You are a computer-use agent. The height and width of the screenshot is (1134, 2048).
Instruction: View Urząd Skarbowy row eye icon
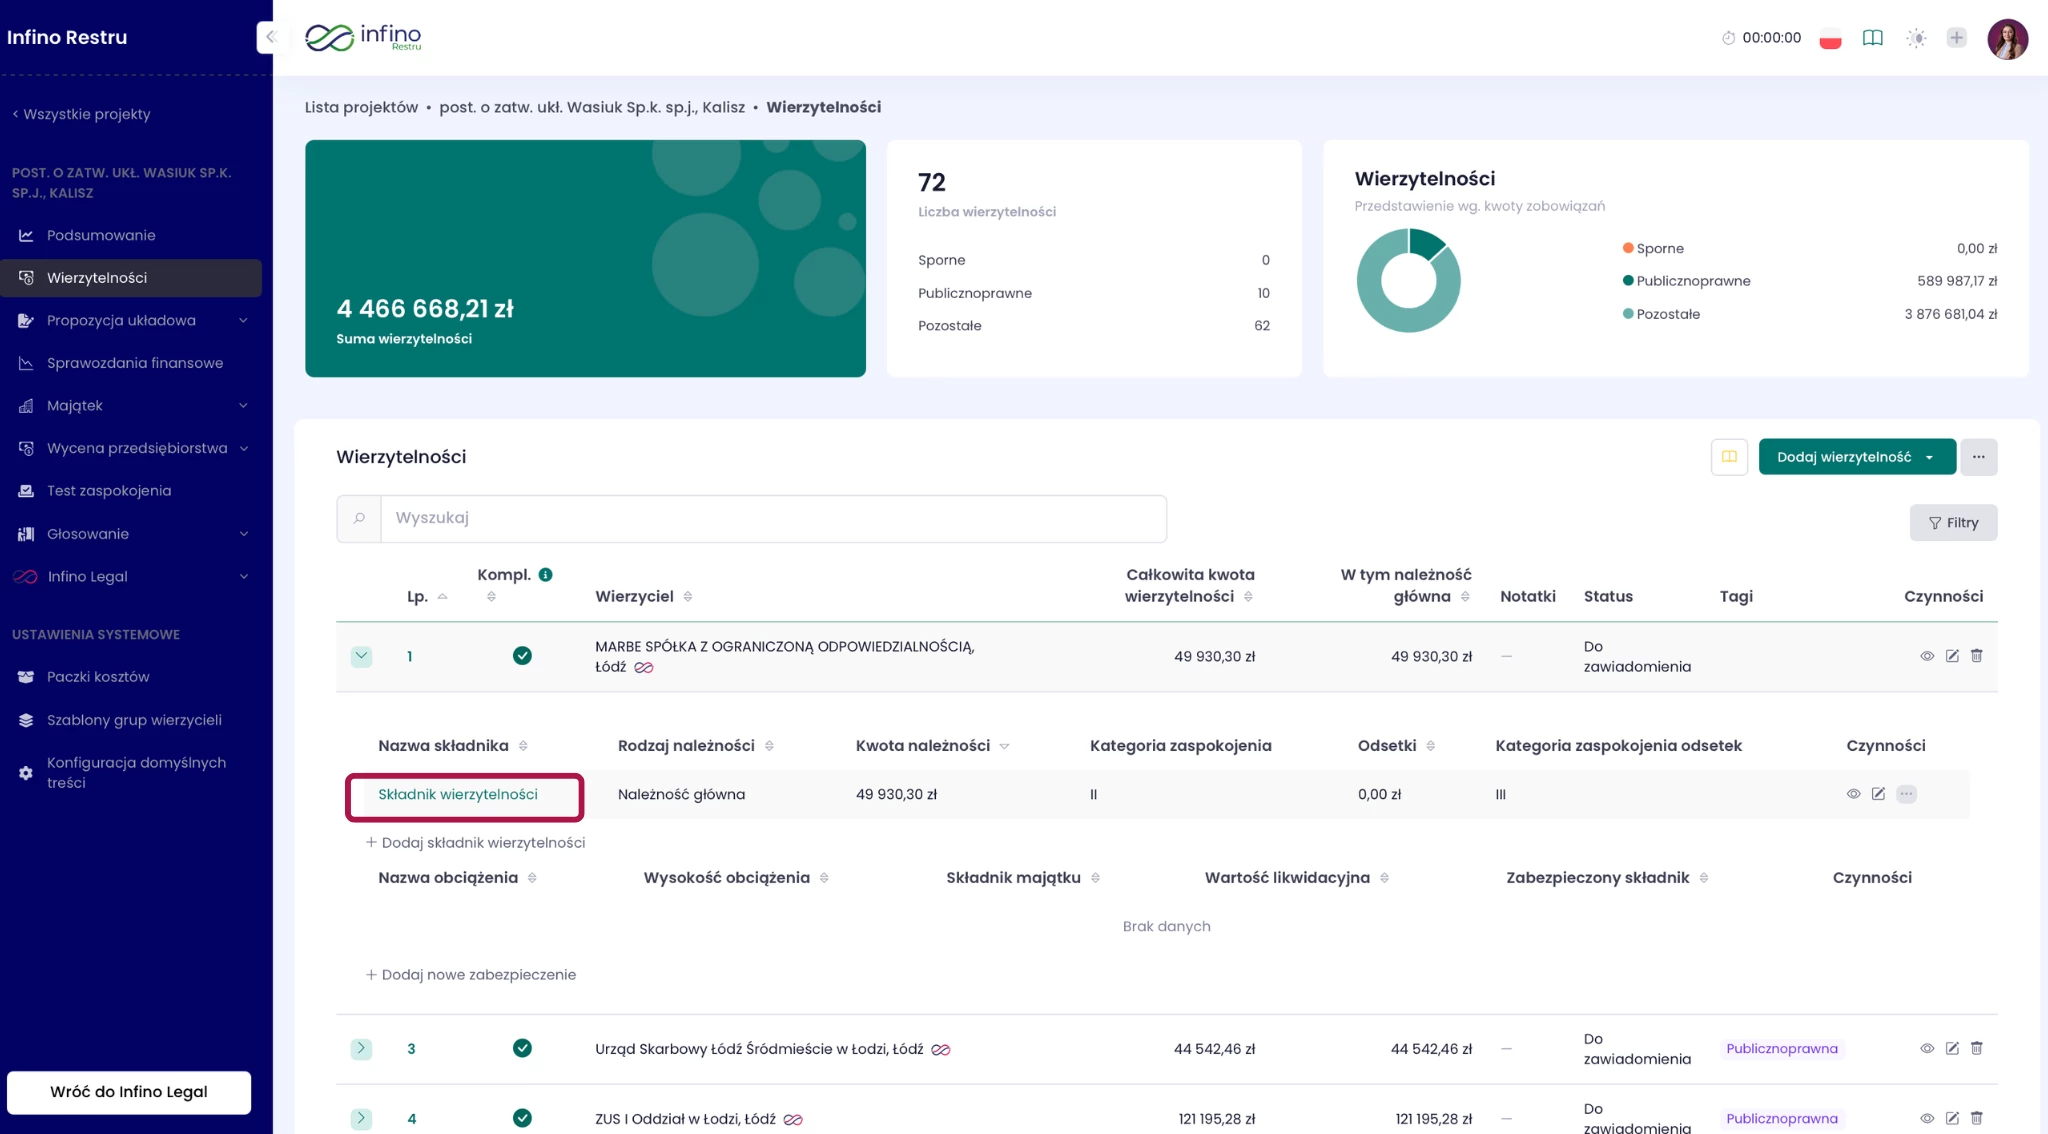point(1927,1049)
